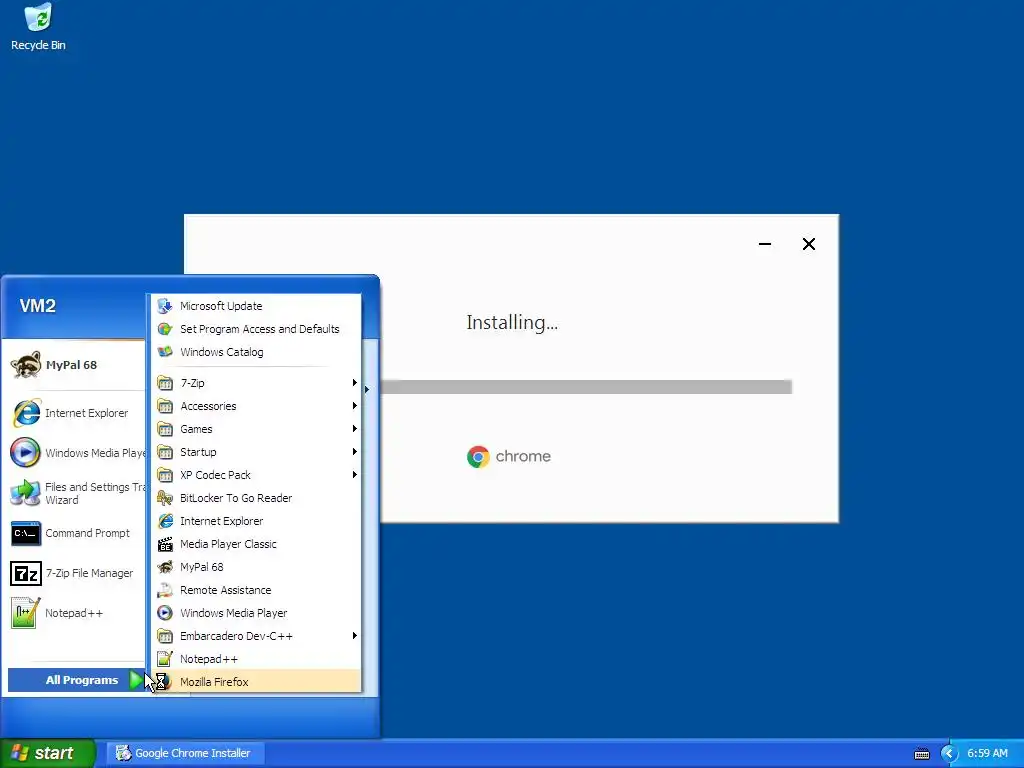Show hidden tray icons with the chevron
This screenshot has height=768, width=1024.
pos(949,754)
